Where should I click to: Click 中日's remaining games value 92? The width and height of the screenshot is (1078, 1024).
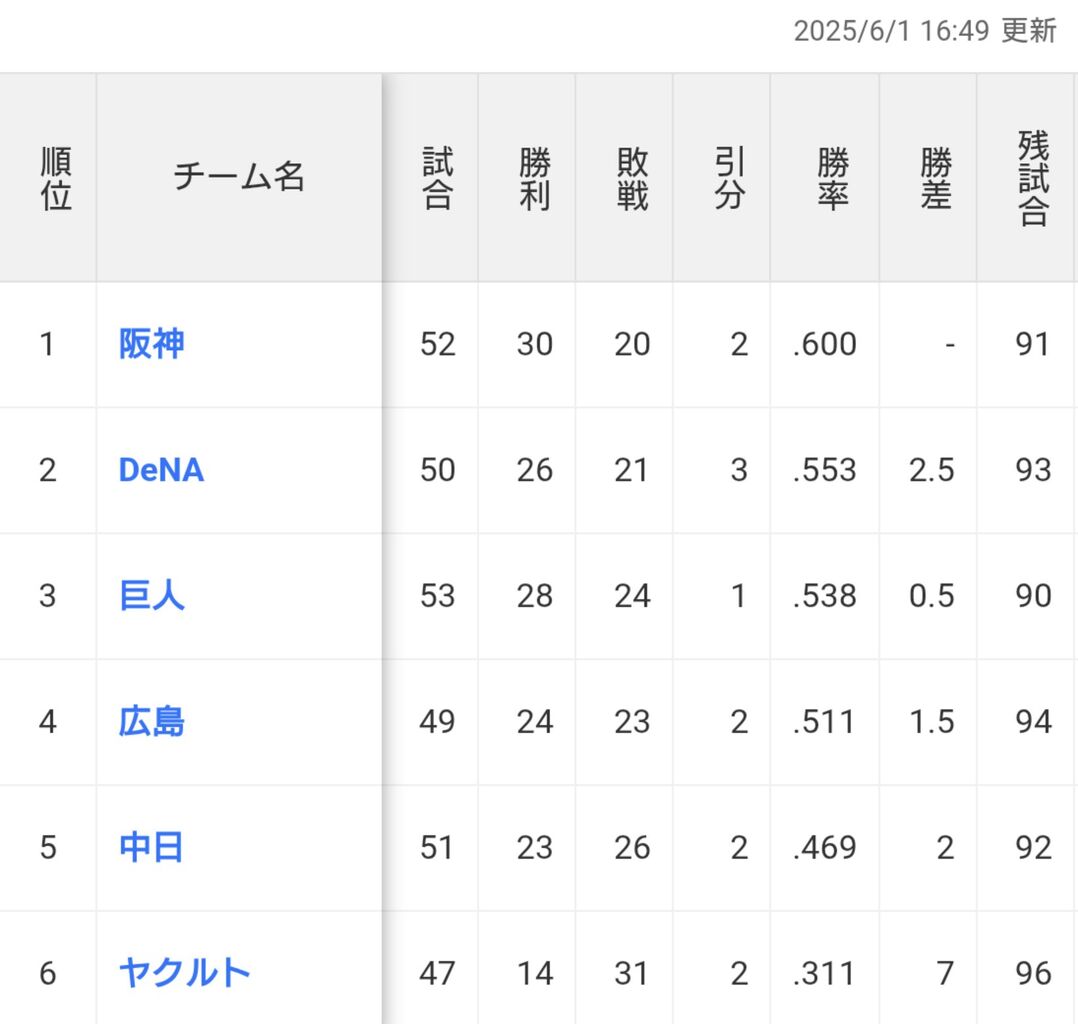pyautogui.click(x=1033, y=847)
